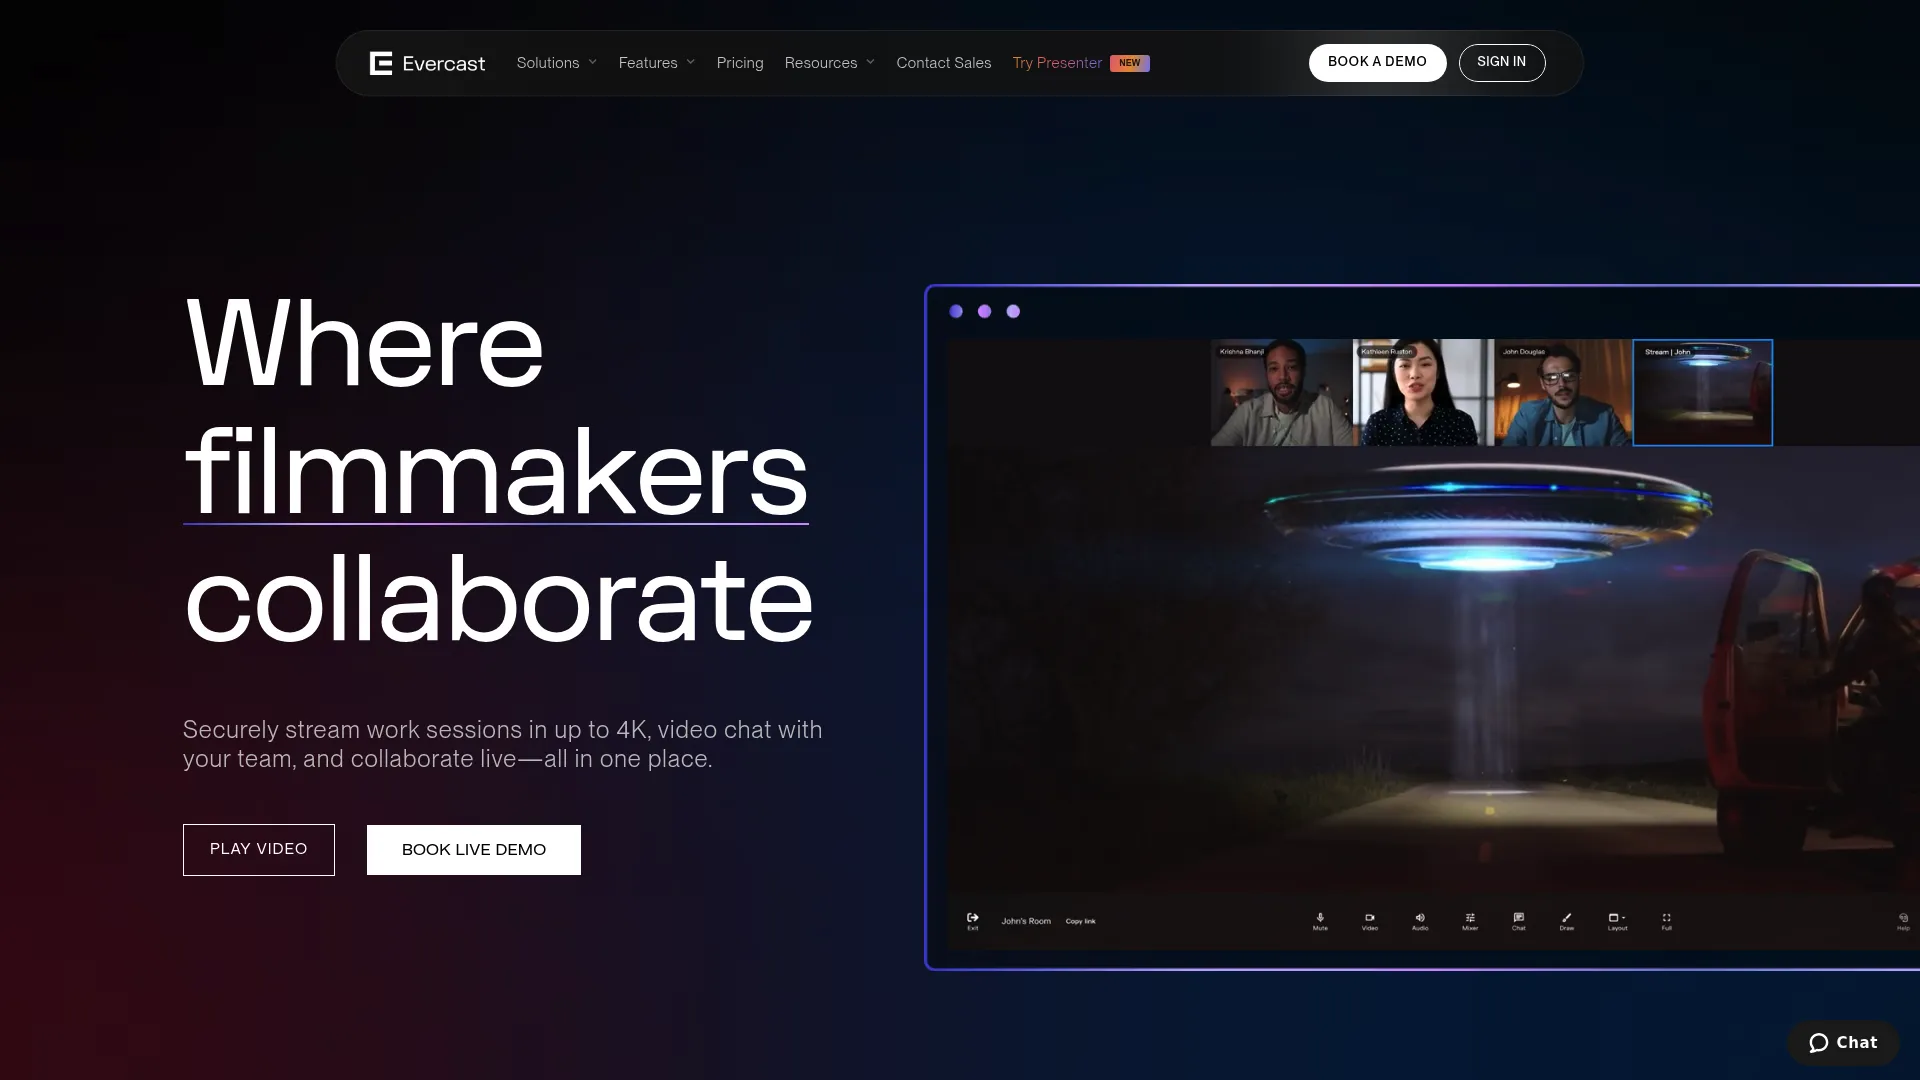Click the Help icon in the demo toolbar
This screenshot has height=1080, width=1920.
(x=1903, y=920)
